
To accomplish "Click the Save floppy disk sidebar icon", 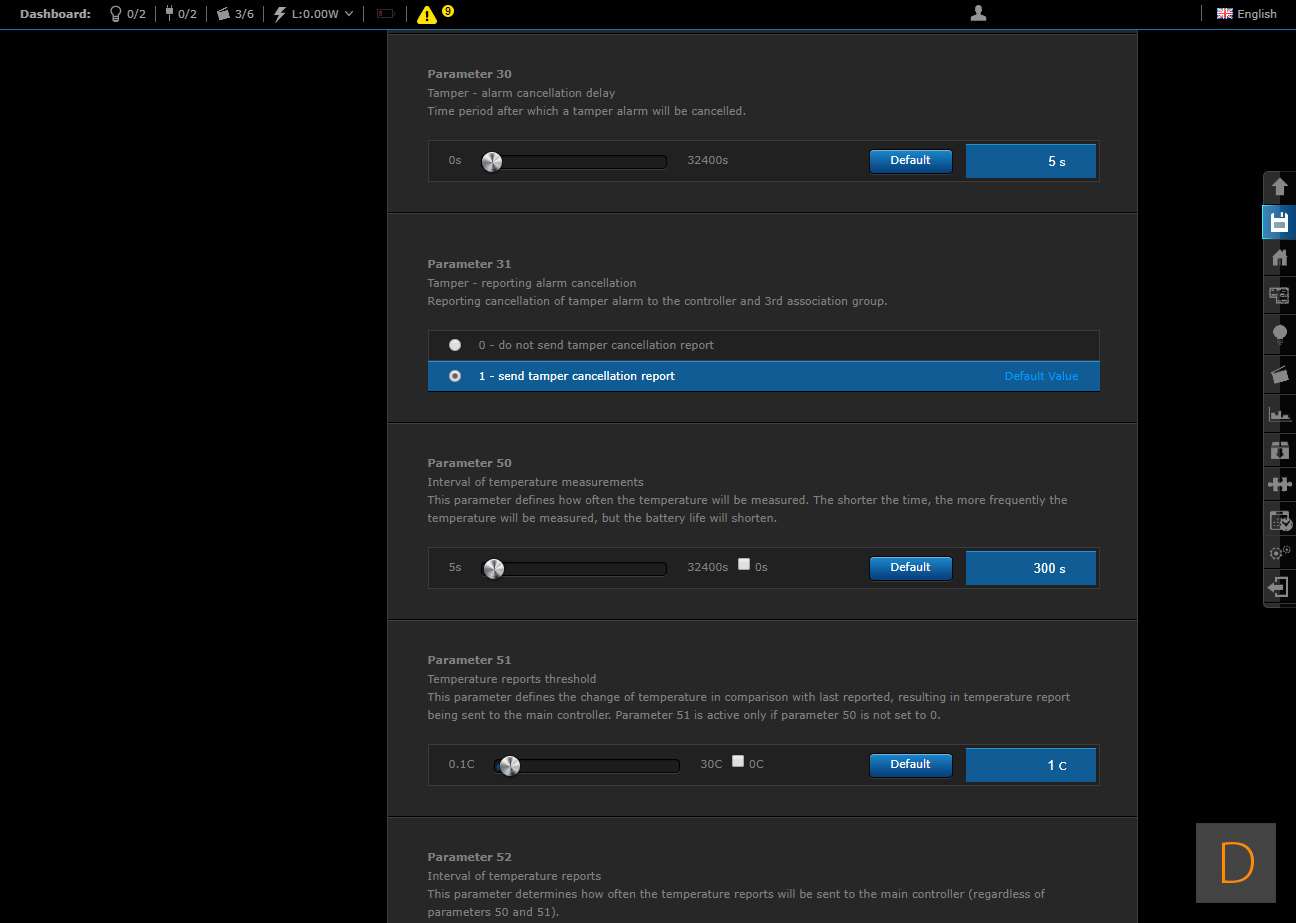I will point(1279,222).
